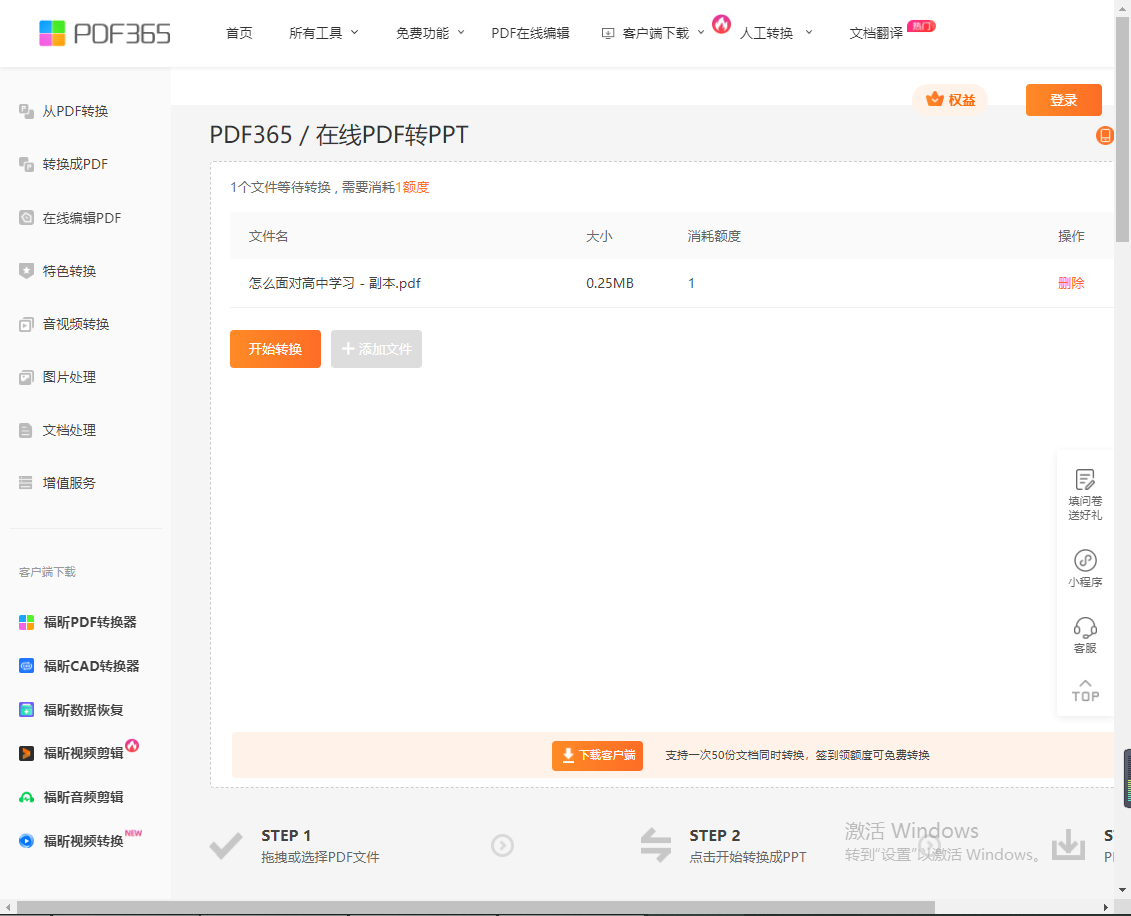Click the crown 权益 badge

950,100
